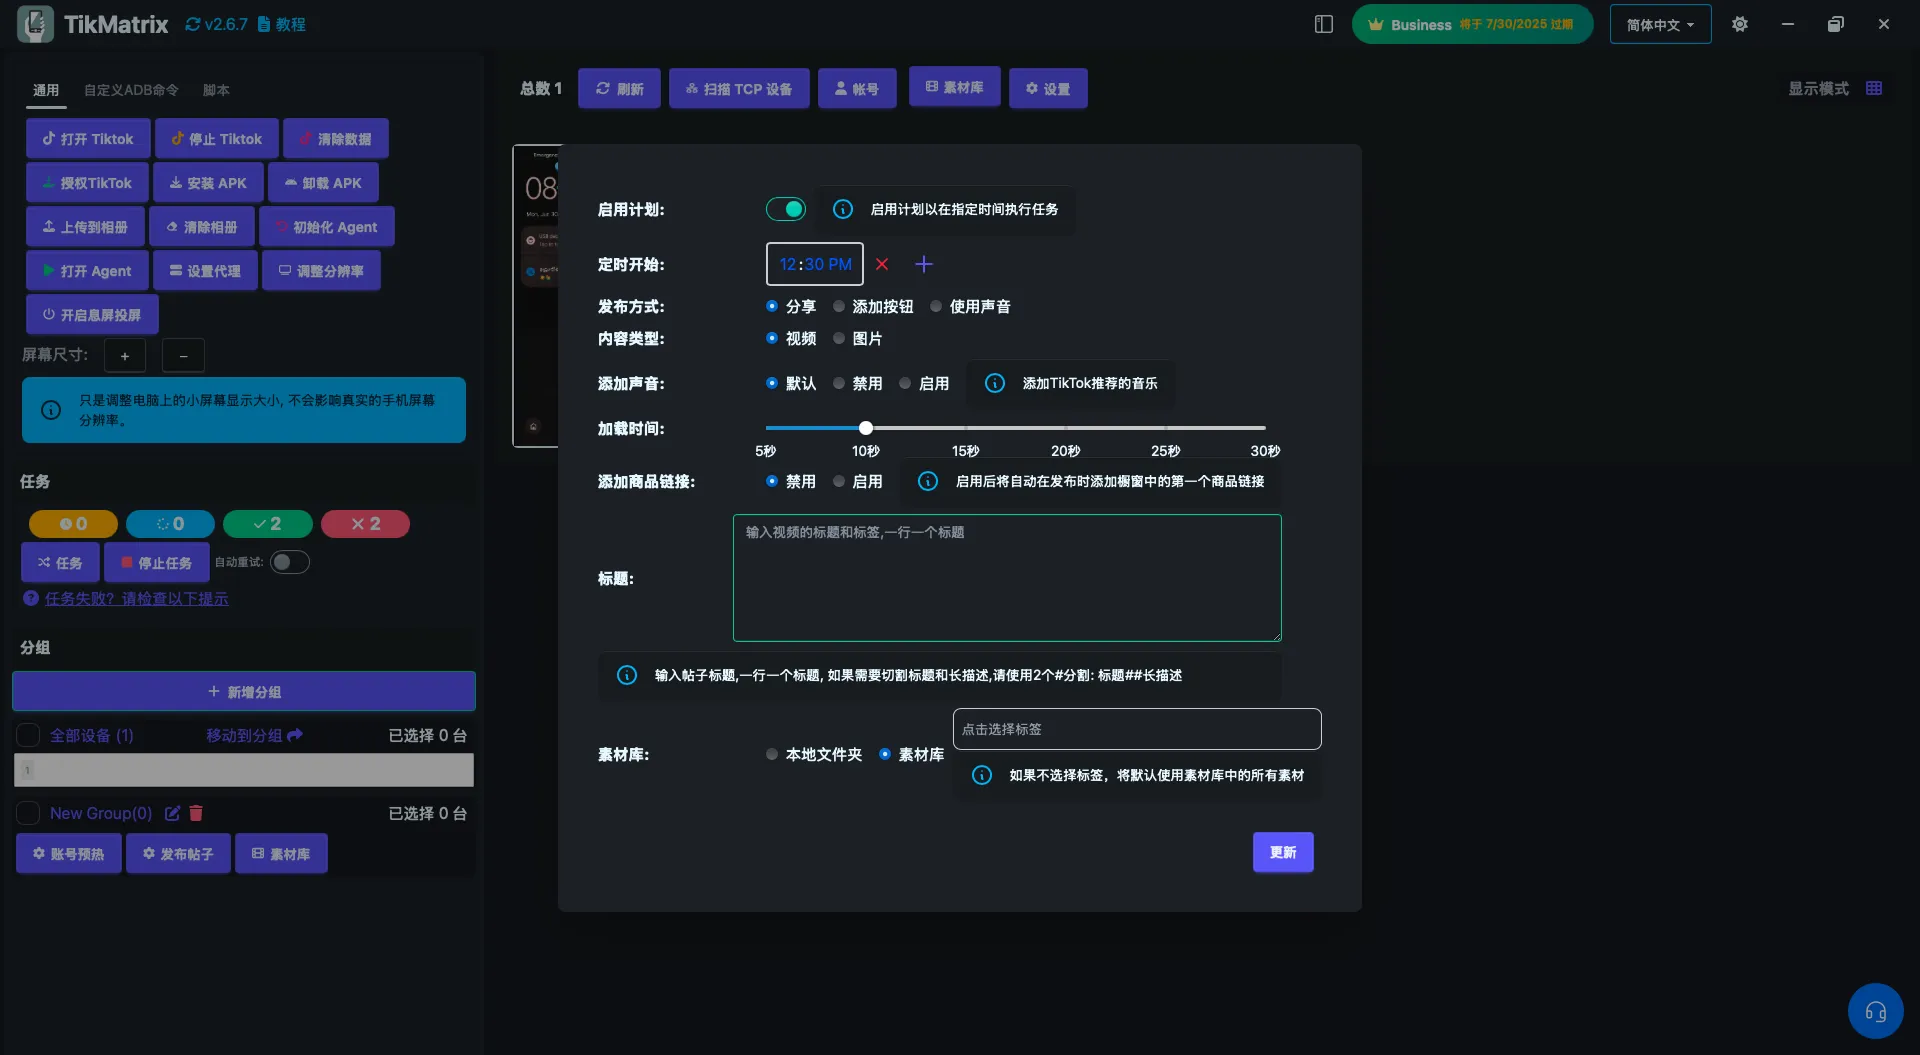
Task: Open the 脚本 tab
Action: click(x=216, y=90)
